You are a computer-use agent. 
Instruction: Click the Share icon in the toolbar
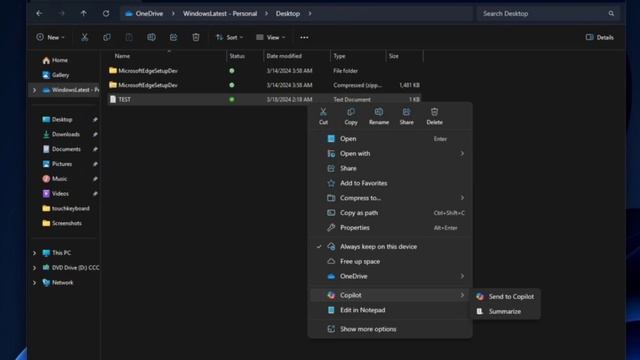coord(173,37)
